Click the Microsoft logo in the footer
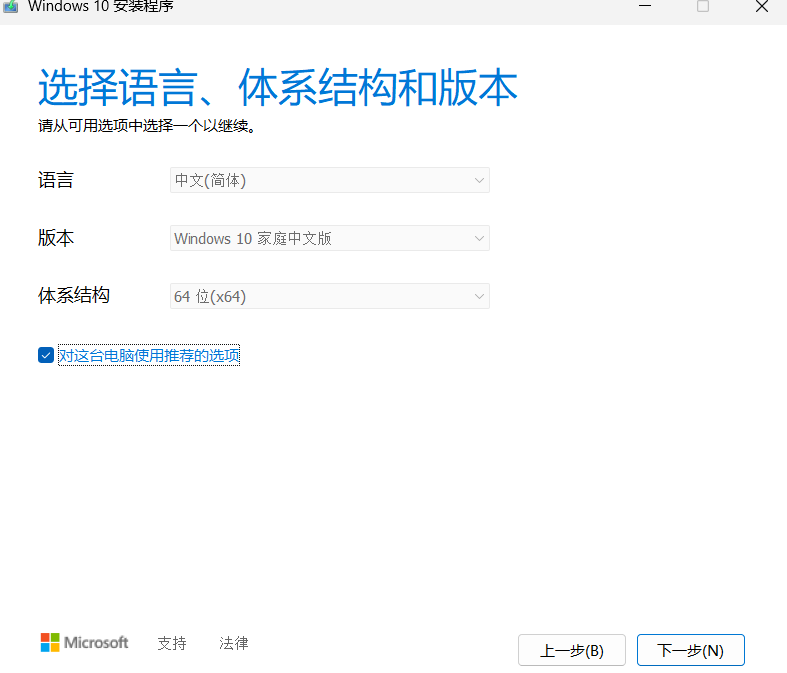Viewport: 787px width, 673px height. [84, 642]
